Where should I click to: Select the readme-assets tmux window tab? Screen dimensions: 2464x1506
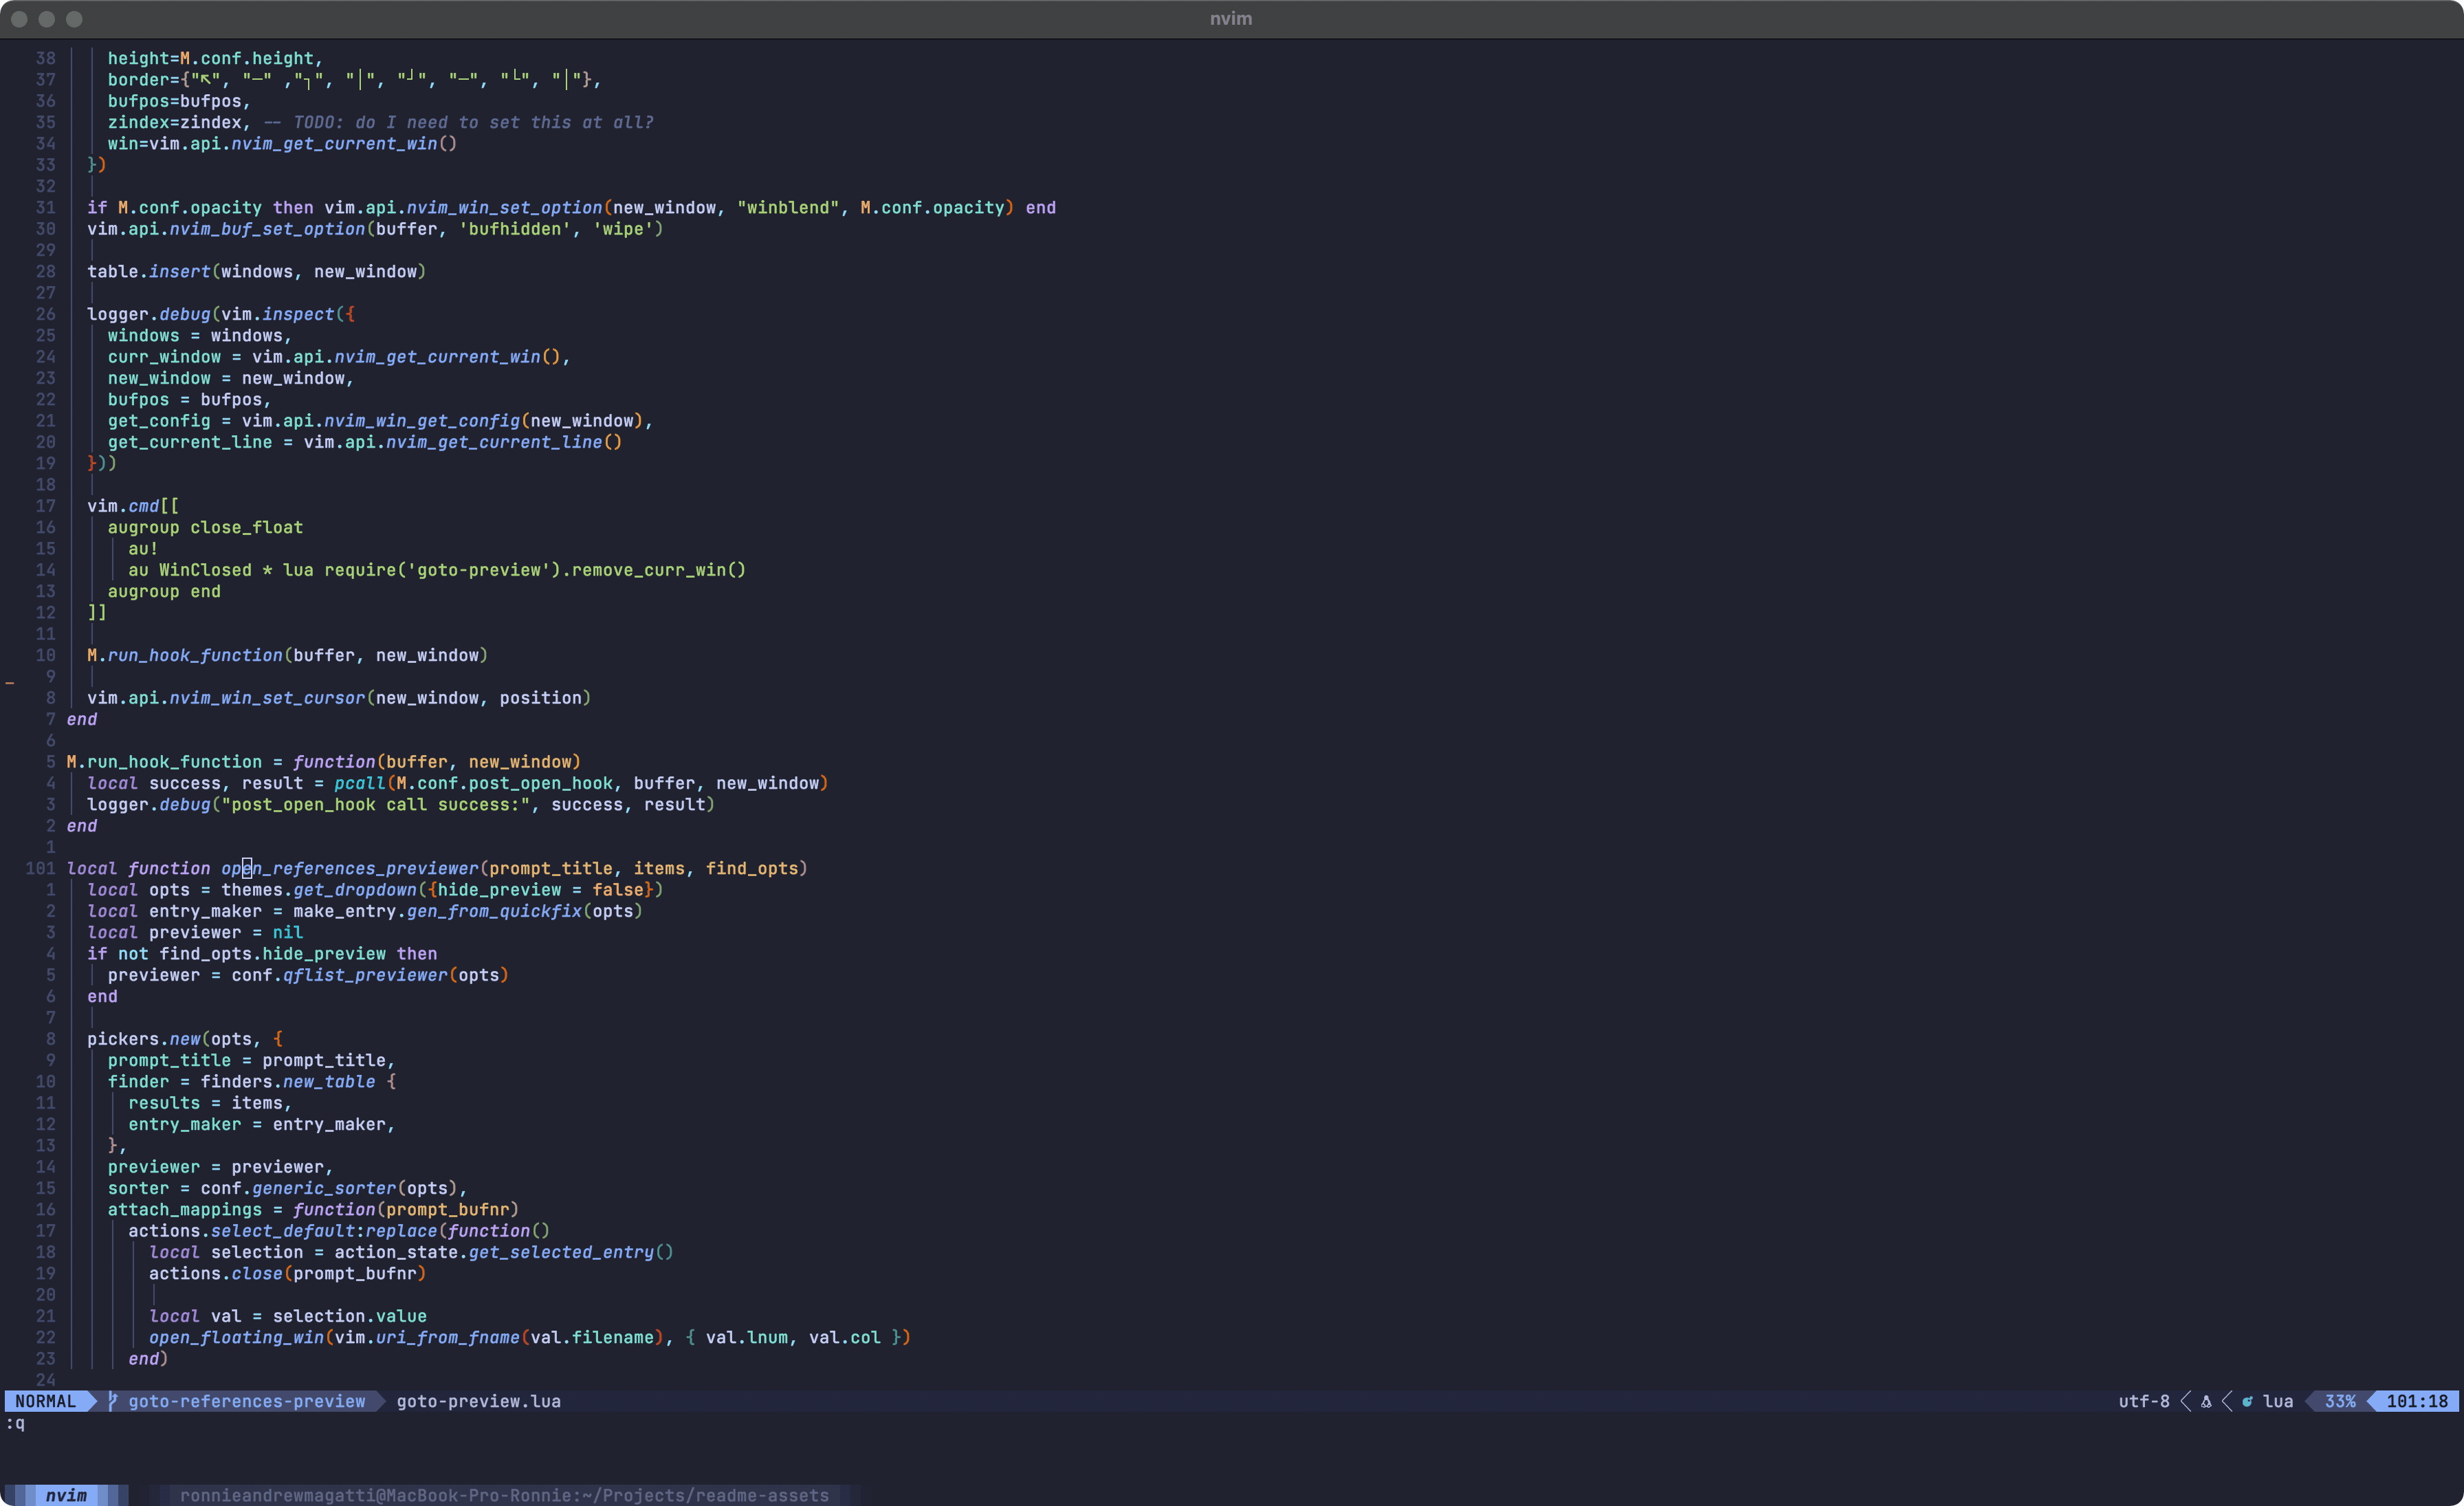(503, 1495)
